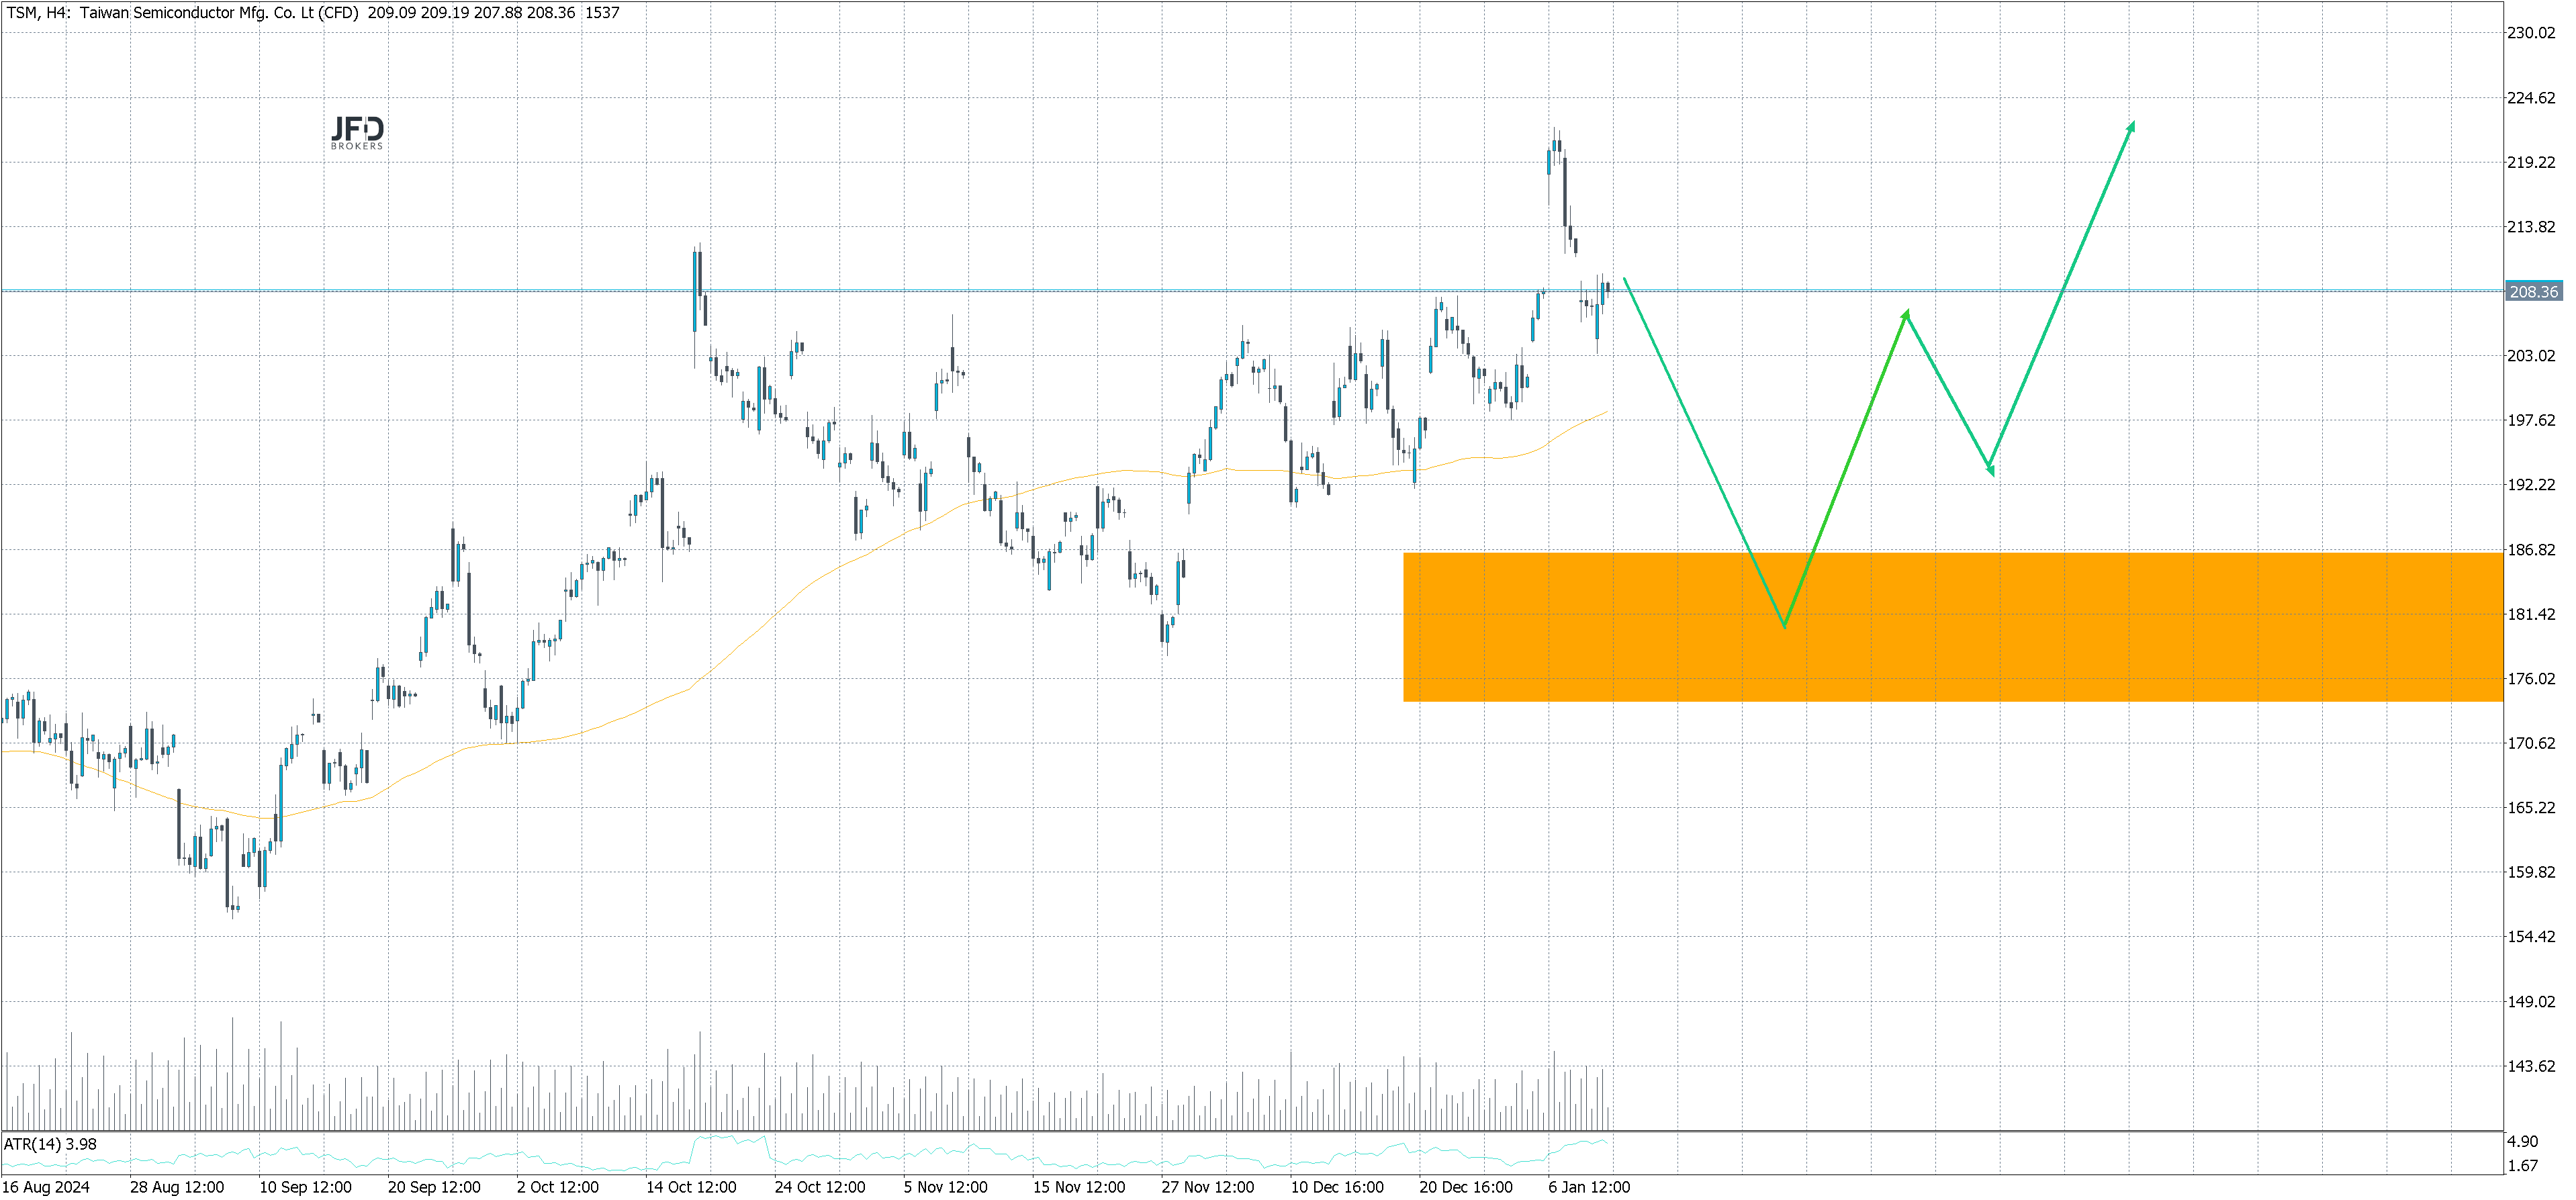Click the orange moving average line end
2576x1200 pixels.
pyautogui.click(x=1607, y=412)
